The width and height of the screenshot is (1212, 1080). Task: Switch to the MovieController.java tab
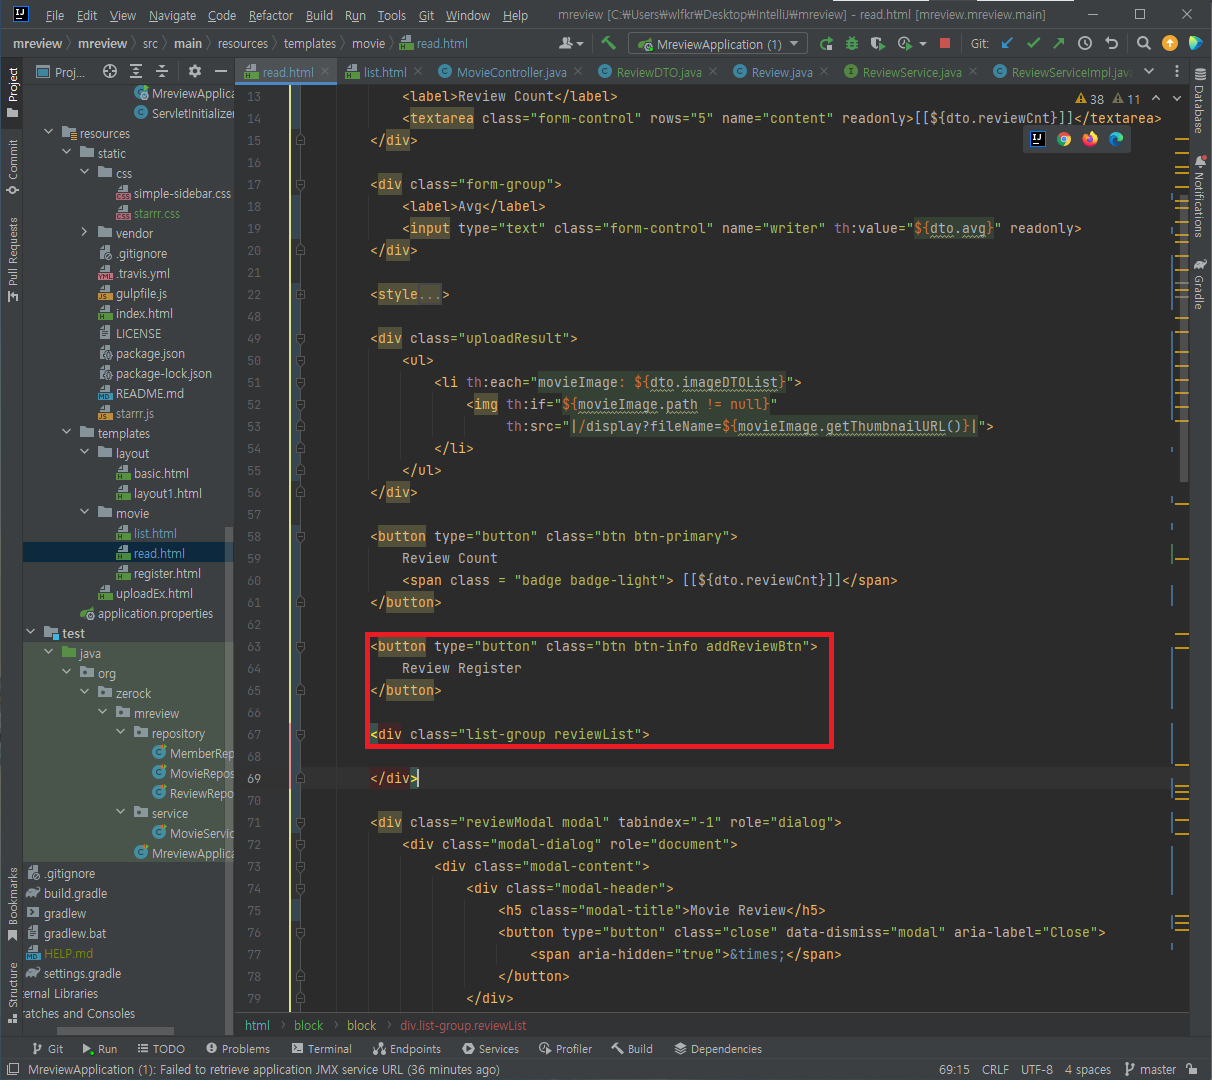[x=511, y=72]
